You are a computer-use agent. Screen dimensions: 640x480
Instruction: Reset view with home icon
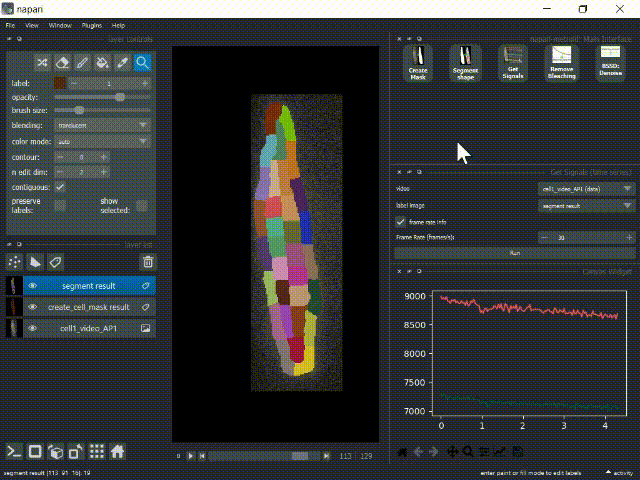pos(118,451)
